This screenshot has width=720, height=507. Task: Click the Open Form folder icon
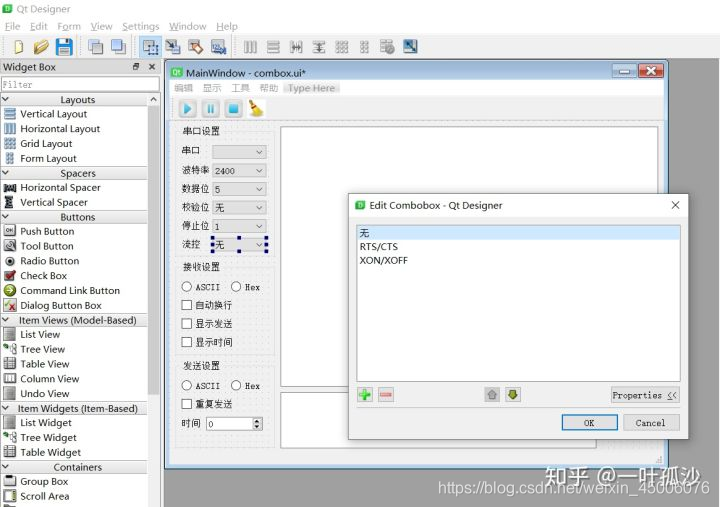coord(41,47)
